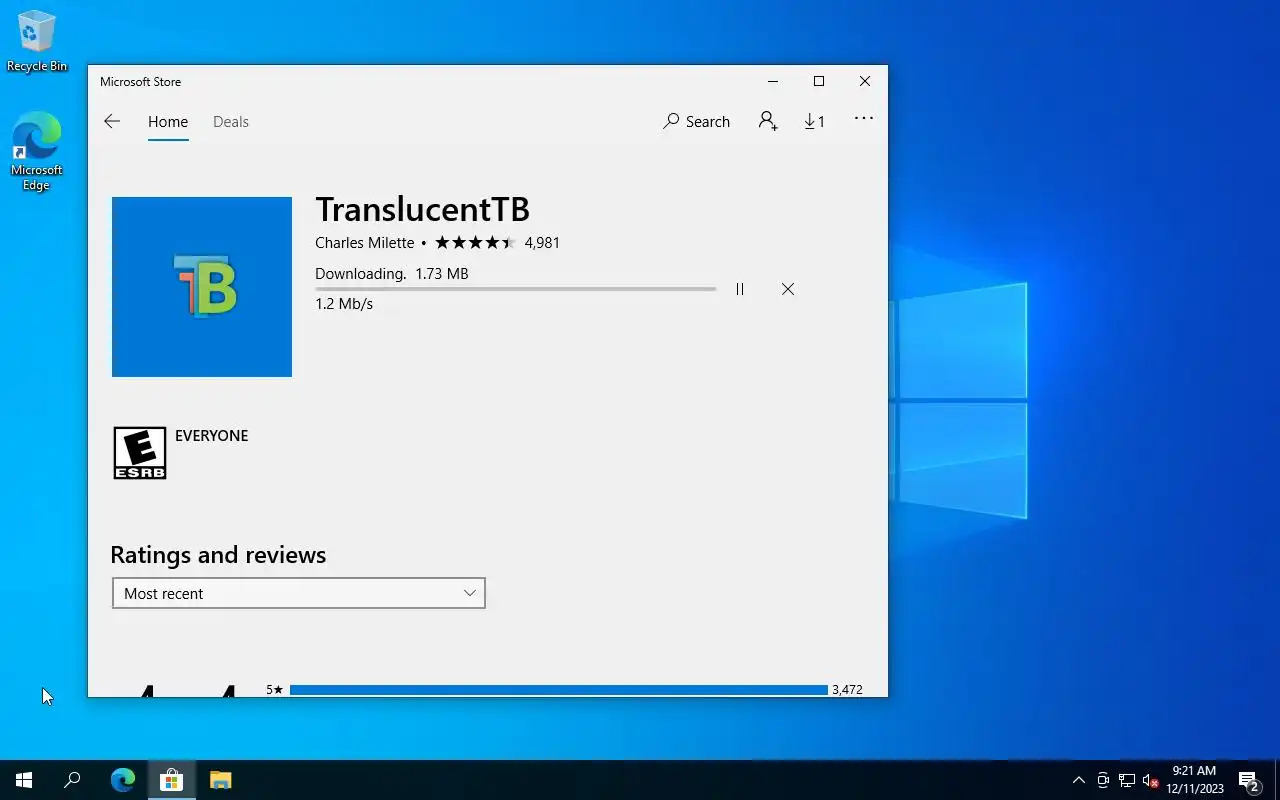Click the 5-star rating bar

click(559, 690)
